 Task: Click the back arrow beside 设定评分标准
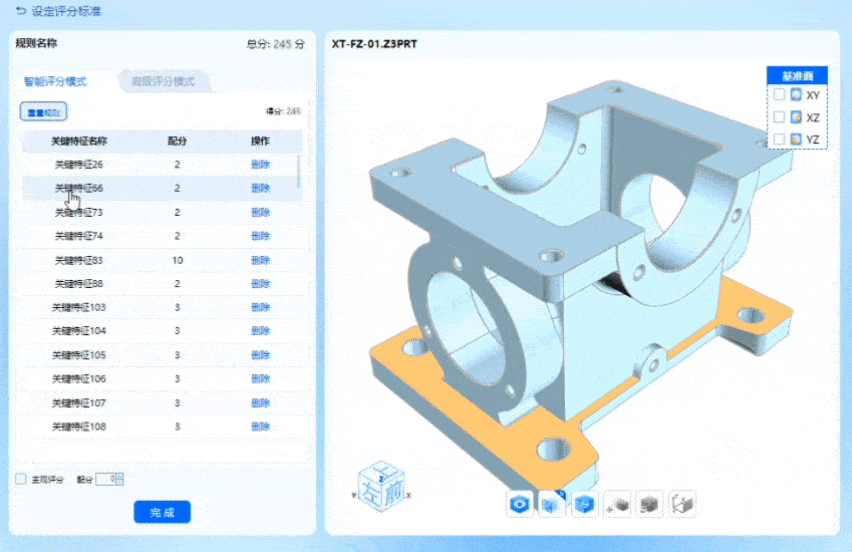tap(20, 11)
